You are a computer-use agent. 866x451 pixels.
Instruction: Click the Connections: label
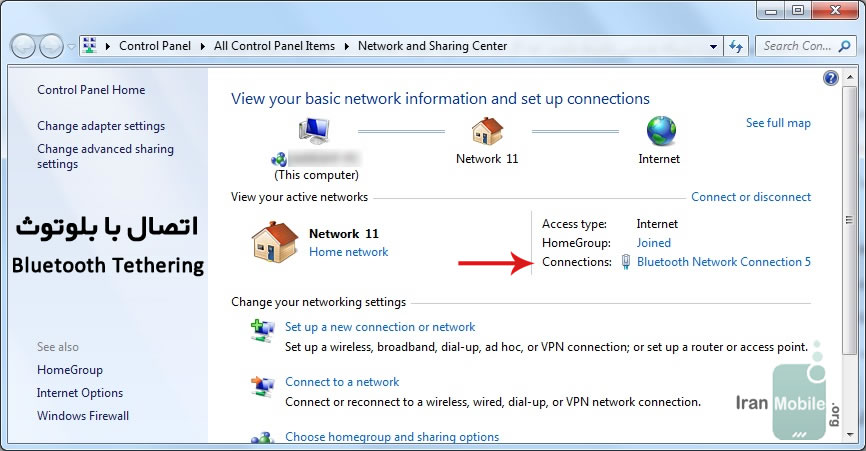pyautogui.click(x=577, y=262)
